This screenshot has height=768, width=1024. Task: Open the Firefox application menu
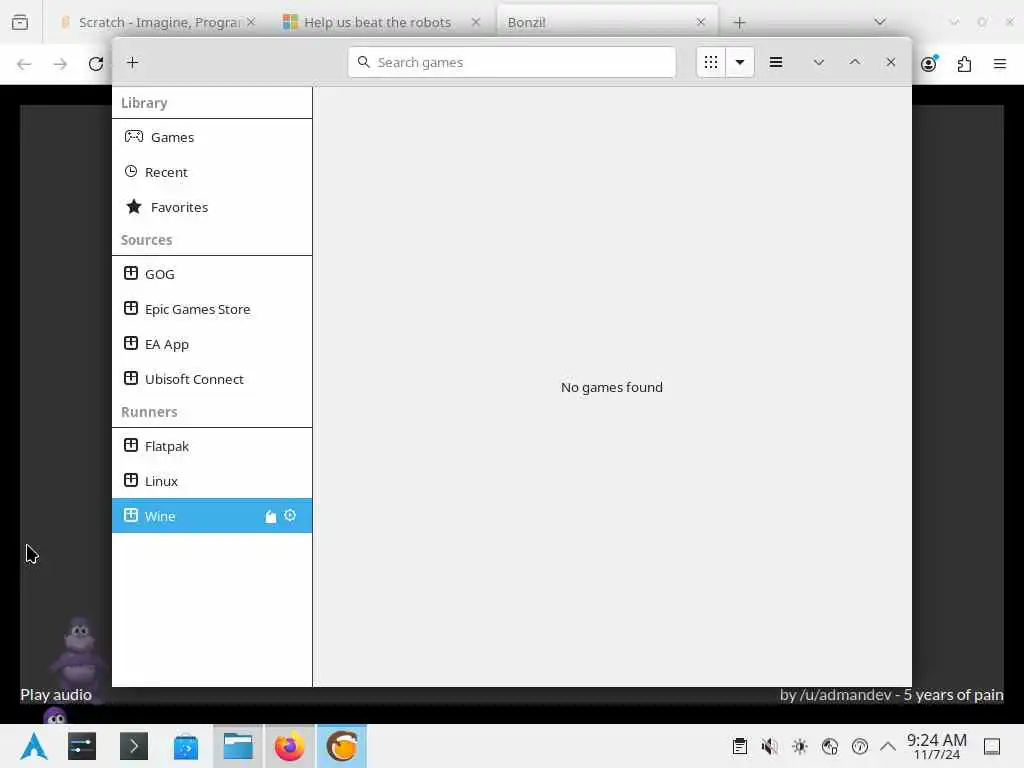coord(1000,64)
